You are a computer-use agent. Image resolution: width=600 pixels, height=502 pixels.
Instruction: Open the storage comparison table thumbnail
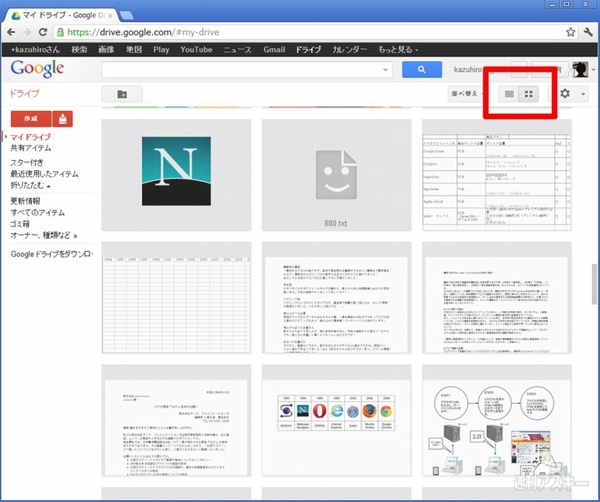pos(496,175)
